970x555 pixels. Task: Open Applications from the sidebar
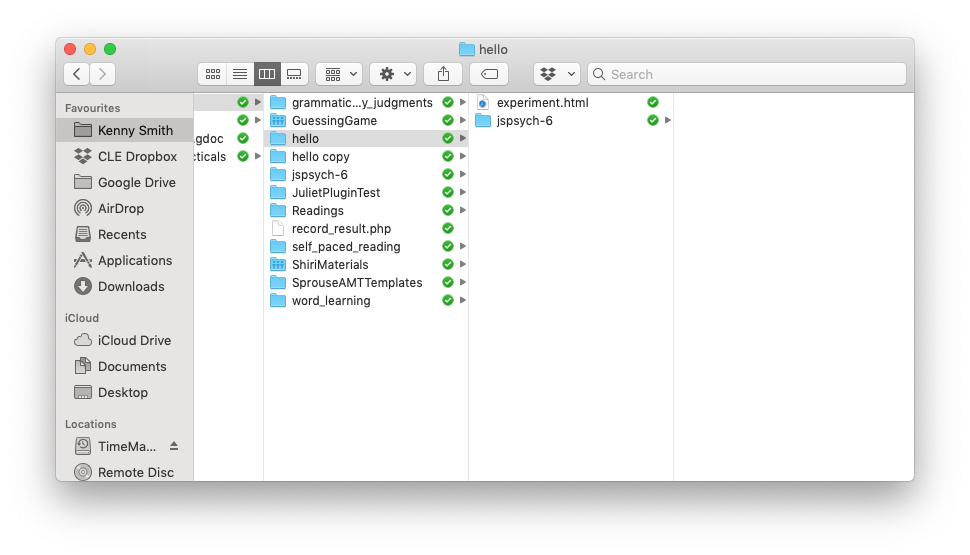point(134,260)
